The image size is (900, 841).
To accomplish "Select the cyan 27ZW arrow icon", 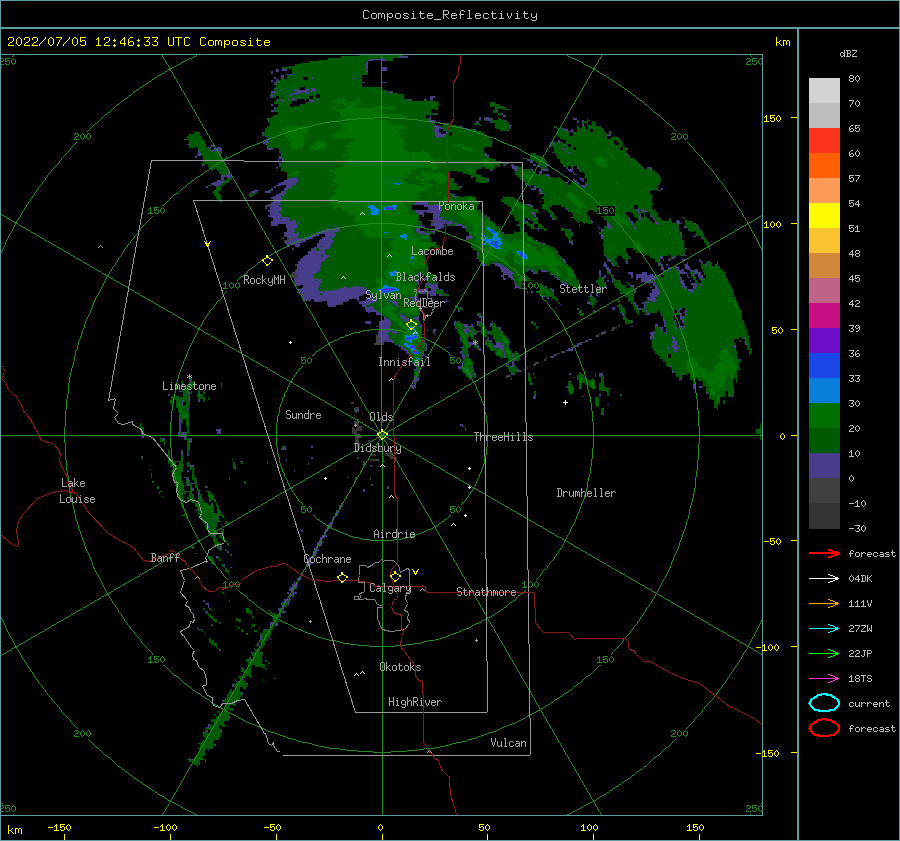I will click(x=824, y=629).
